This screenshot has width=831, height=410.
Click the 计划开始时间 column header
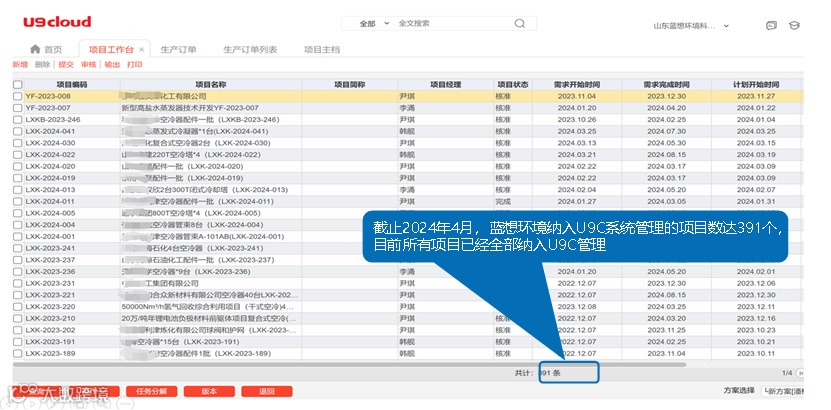(x=756, y=85)
